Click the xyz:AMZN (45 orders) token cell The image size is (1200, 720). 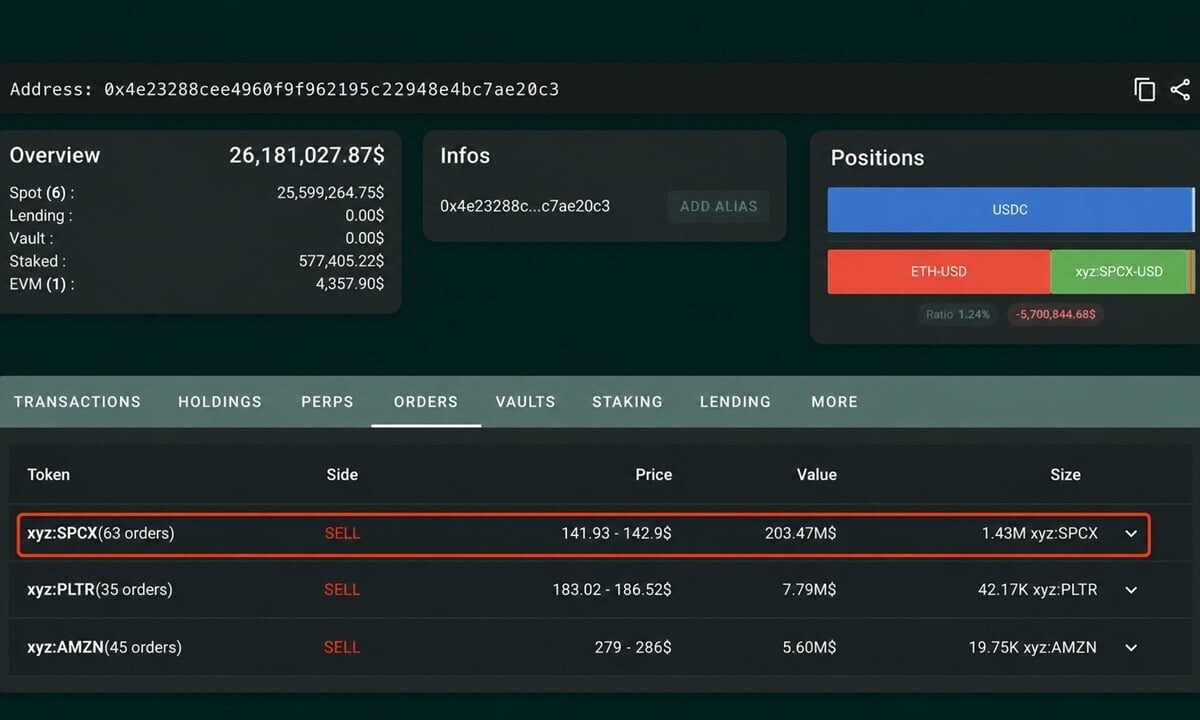tap(104, 648)
